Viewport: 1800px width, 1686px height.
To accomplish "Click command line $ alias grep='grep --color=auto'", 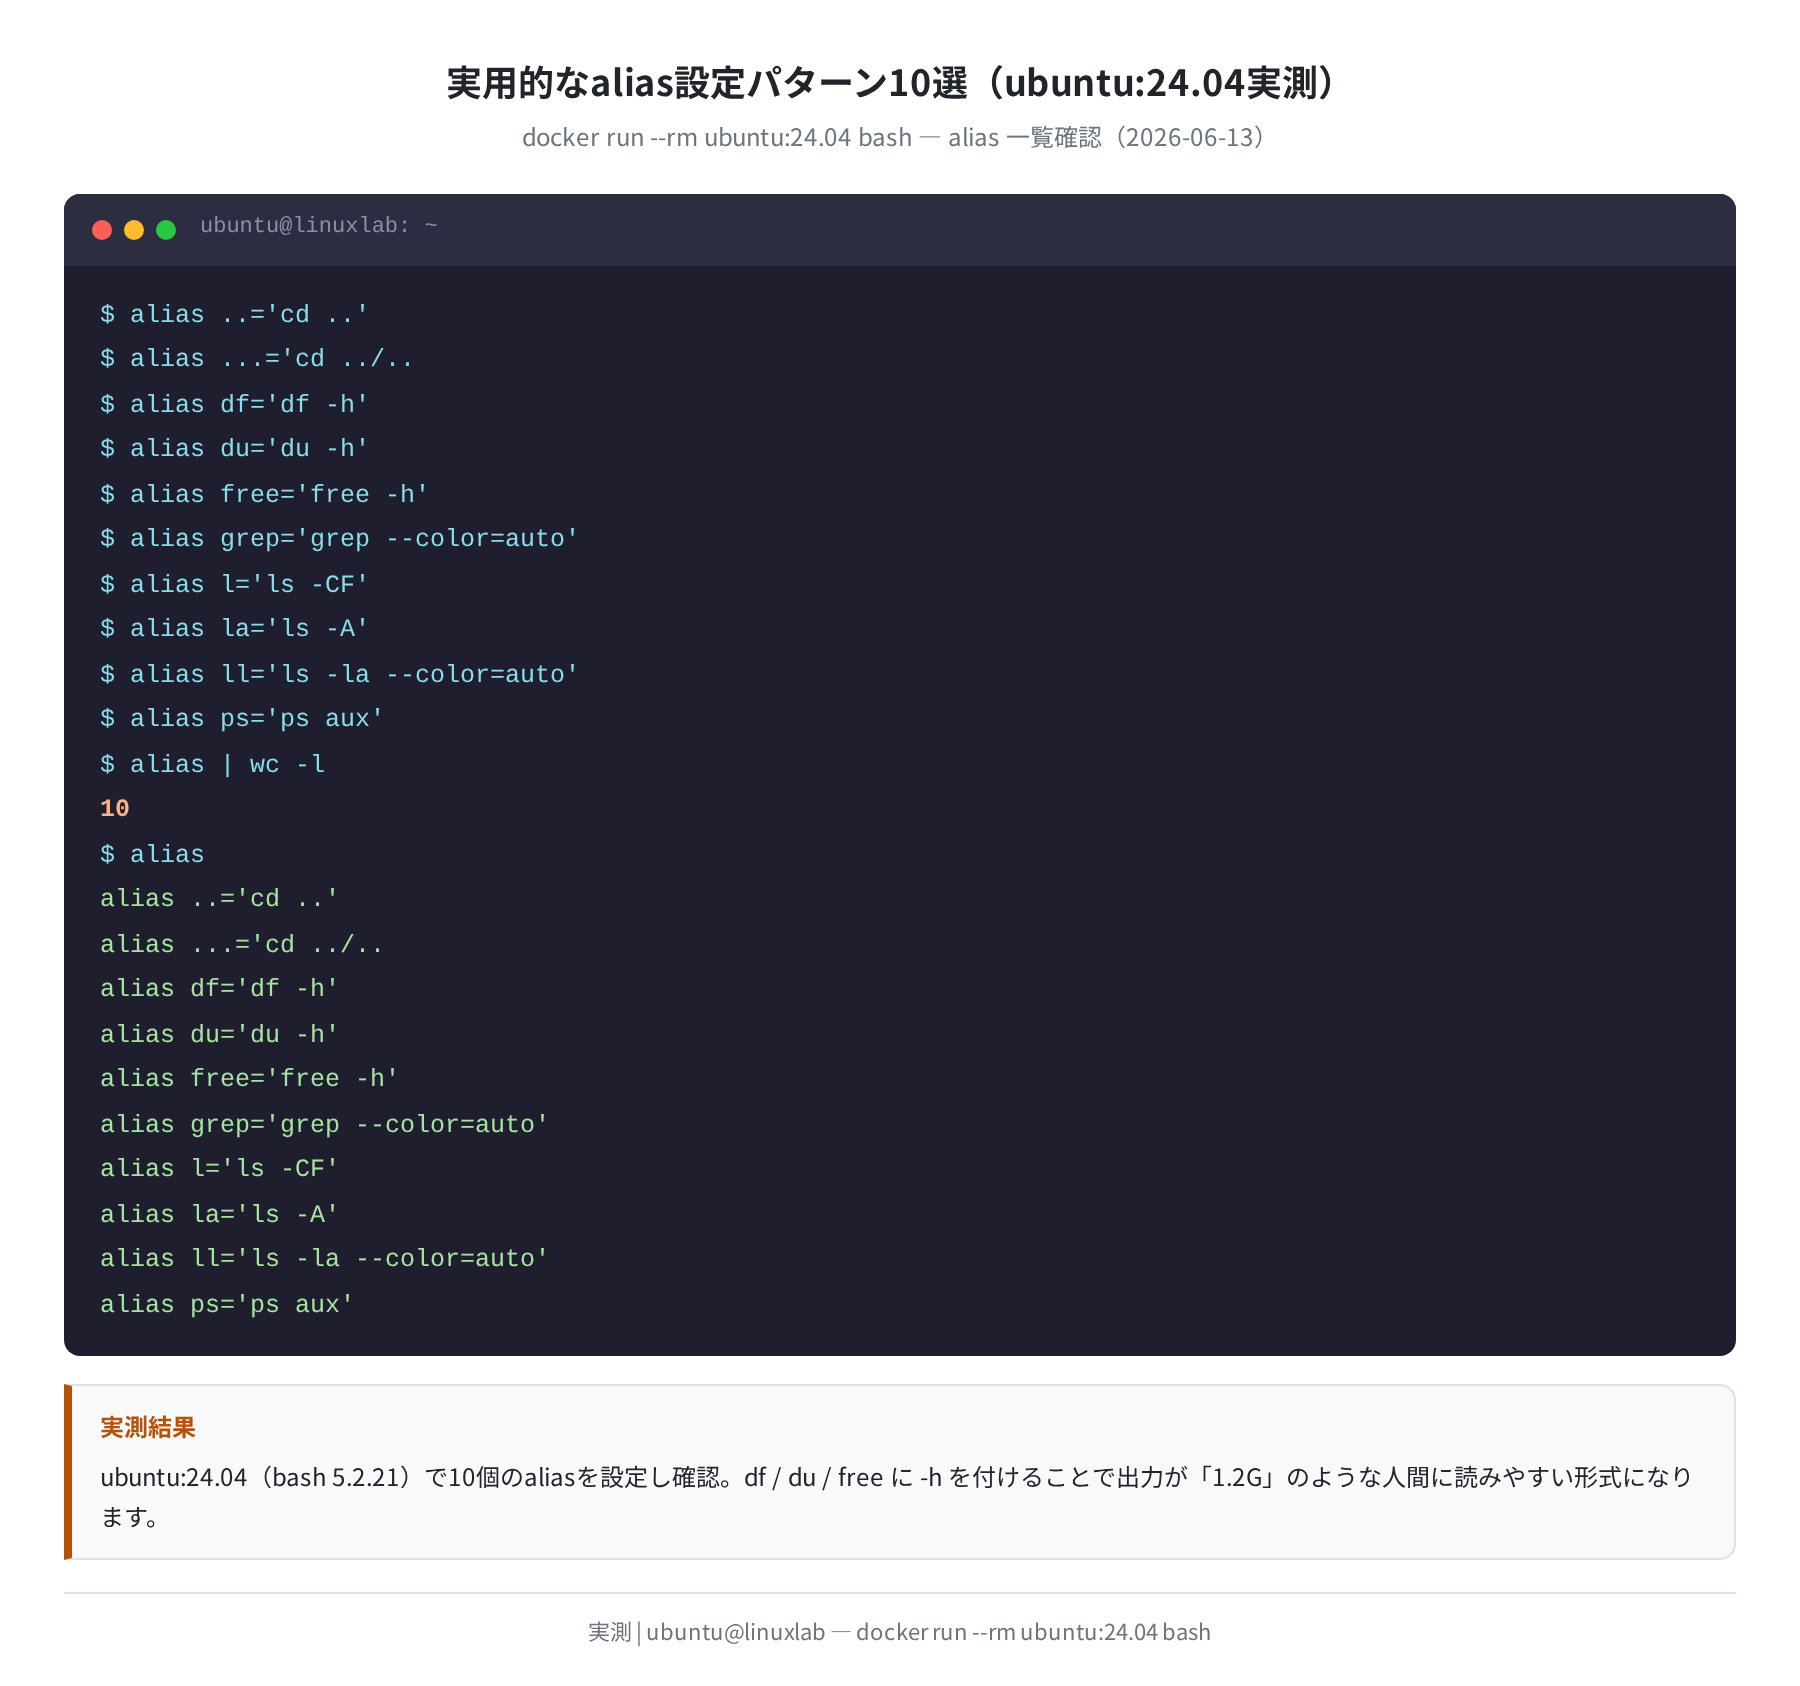I will (340, 538).
